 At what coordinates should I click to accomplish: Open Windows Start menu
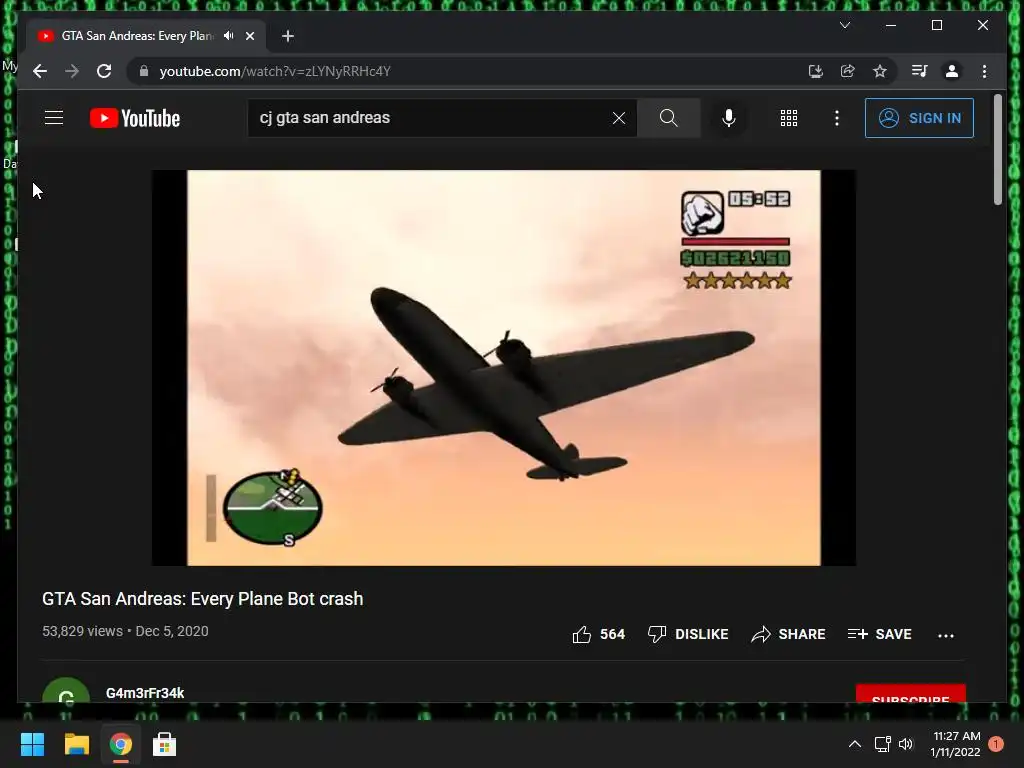tap(32, 744)
